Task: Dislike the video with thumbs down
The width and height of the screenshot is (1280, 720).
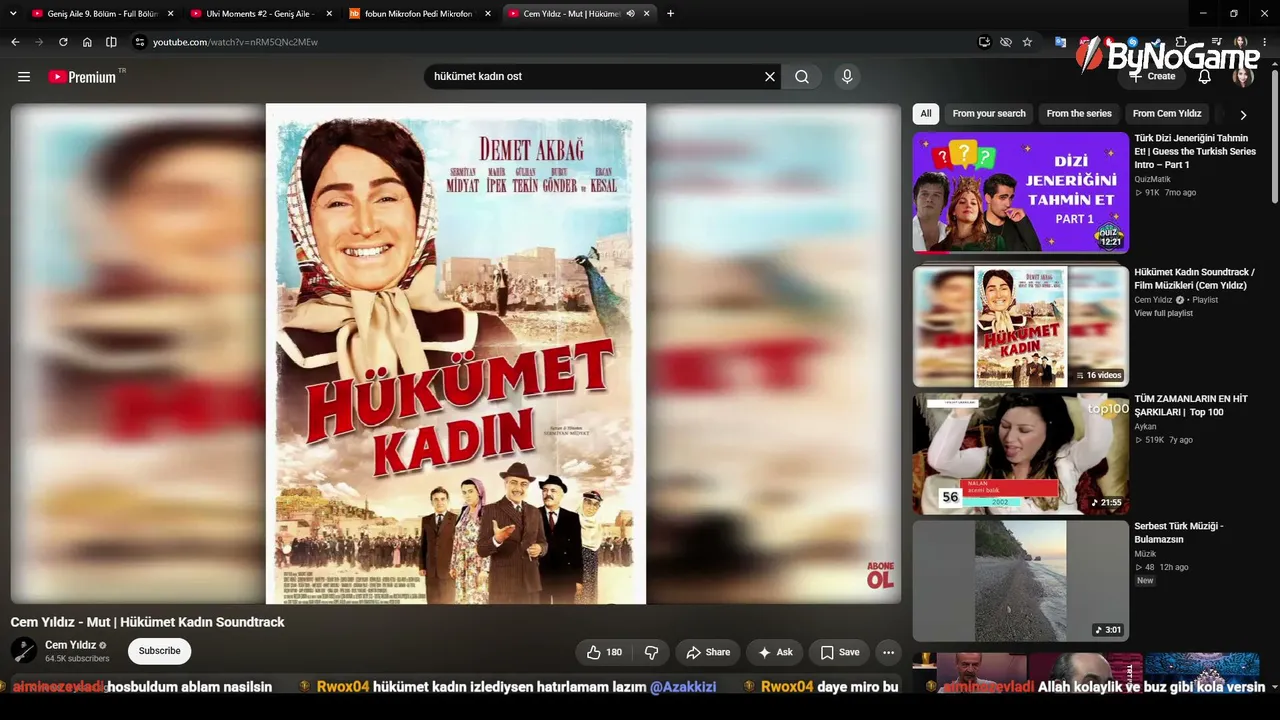Action: (651, 652)
